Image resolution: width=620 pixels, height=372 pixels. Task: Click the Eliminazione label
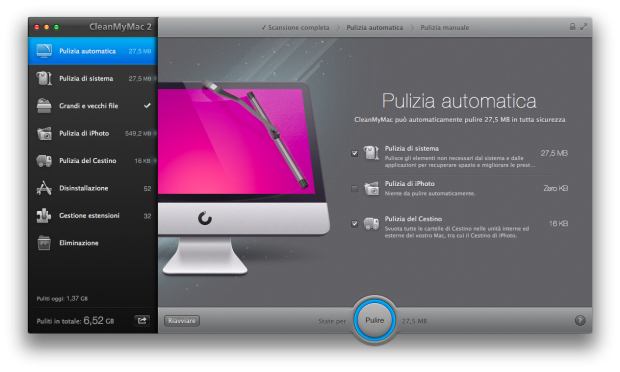79,243
